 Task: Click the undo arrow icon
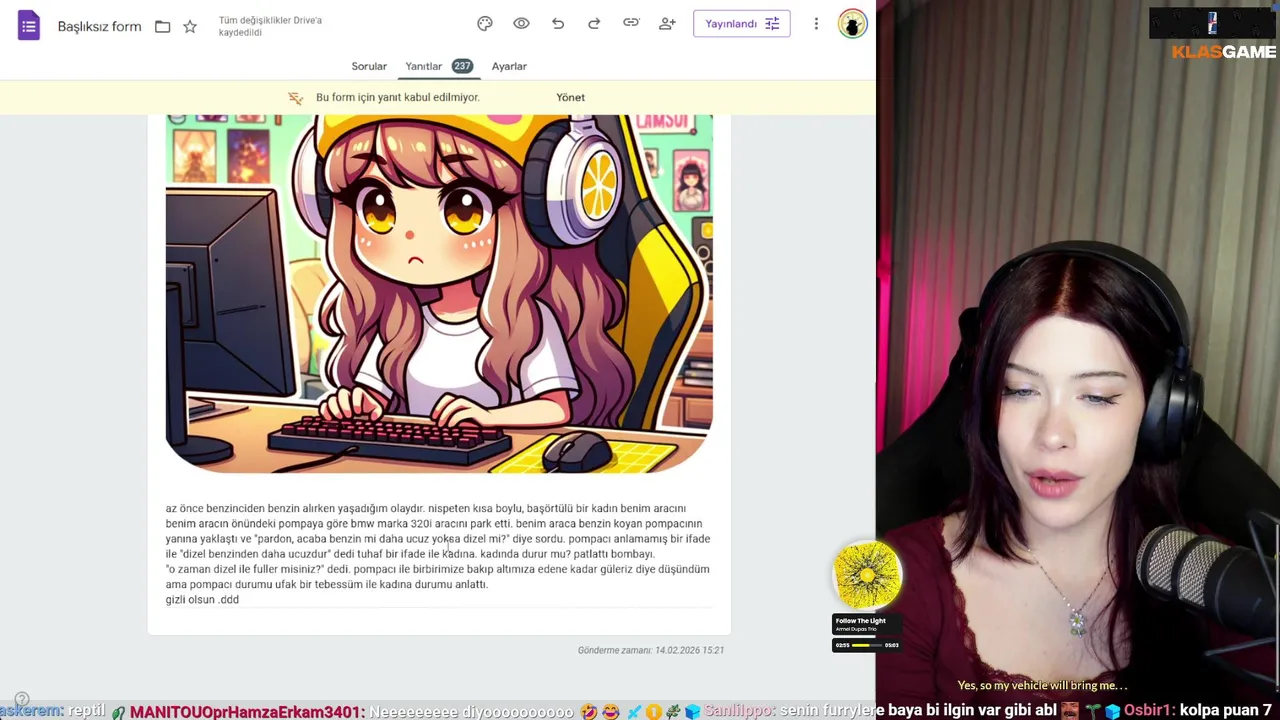point(558,23)
